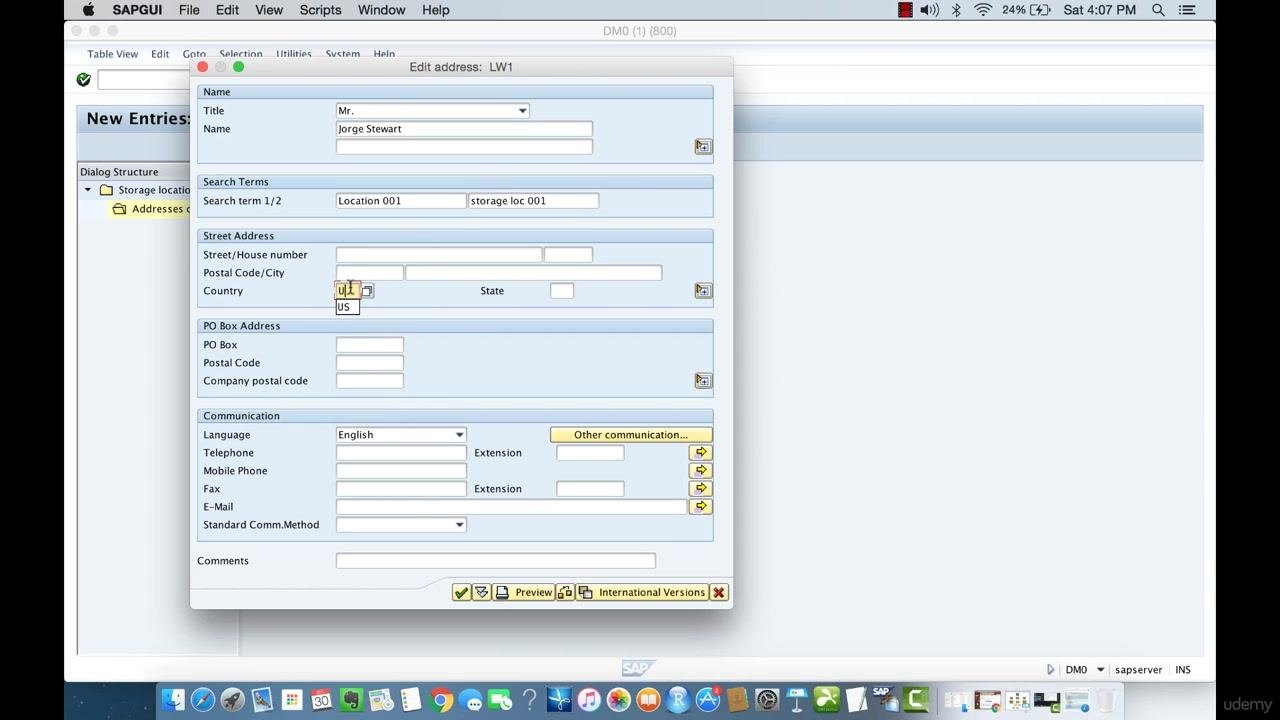
Task: Open status bar system info dropdown arrow
Action: tap(1100, 670)
